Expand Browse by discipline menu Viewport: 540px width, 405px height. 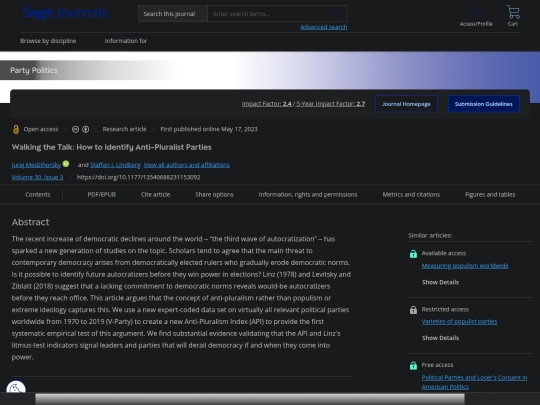click(x=48, y=41)
